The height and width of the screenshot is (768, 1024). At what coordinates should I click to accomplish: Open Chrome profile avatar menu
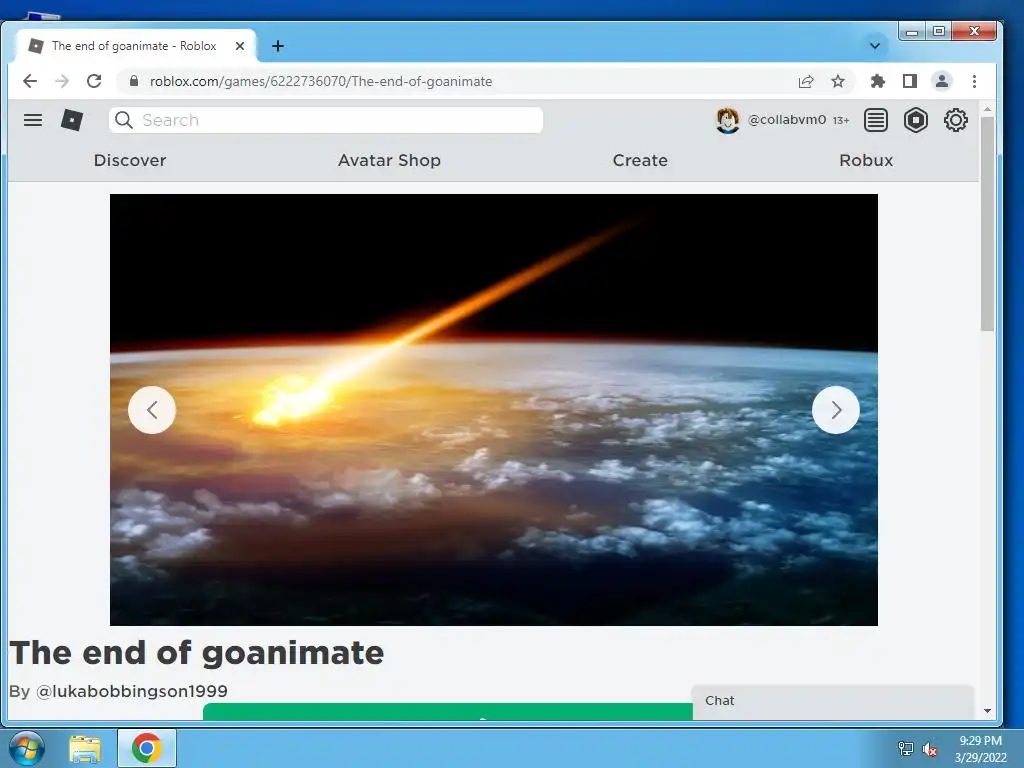[942, 81]
